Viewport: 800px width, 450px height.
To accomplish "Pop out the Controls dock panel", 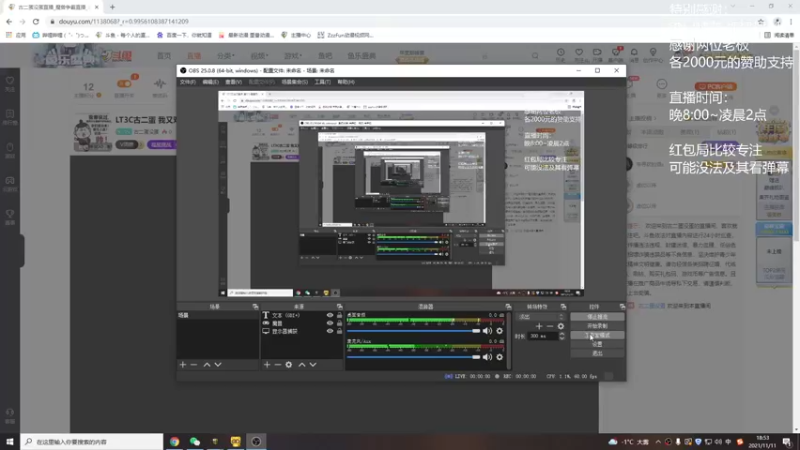I will (622, 307).
